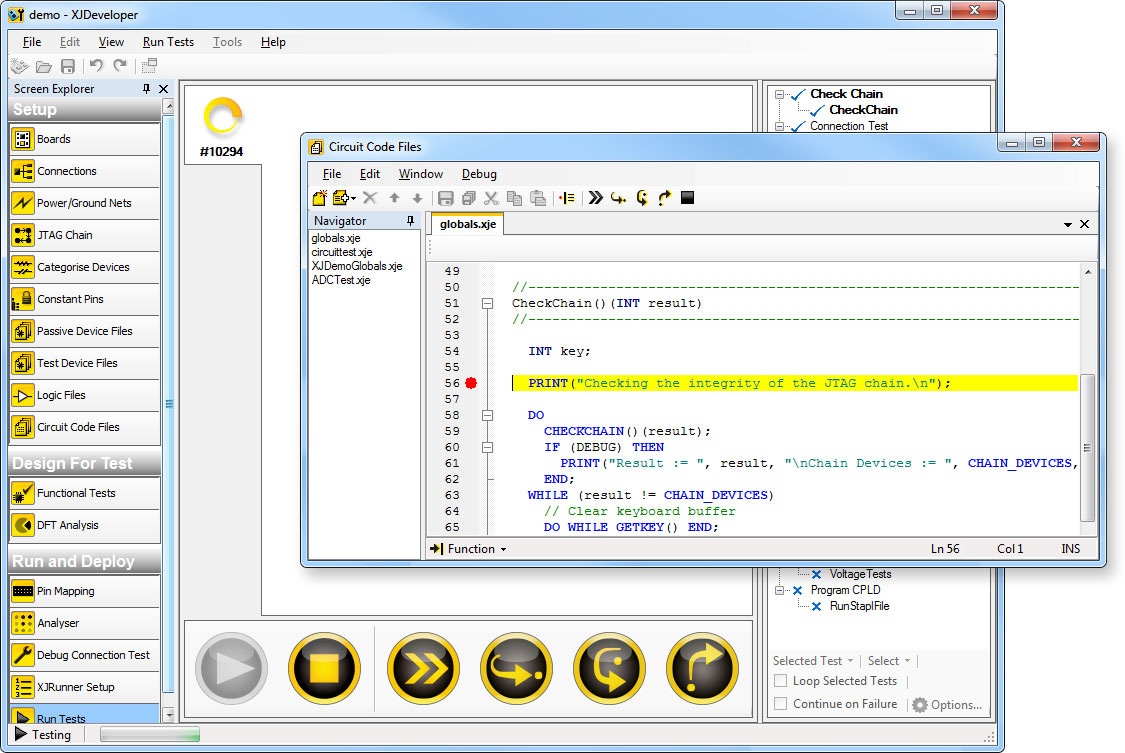Open Debug Connection Test screen
This screenshot has width=1125, height=753.
tap(85, 655)
